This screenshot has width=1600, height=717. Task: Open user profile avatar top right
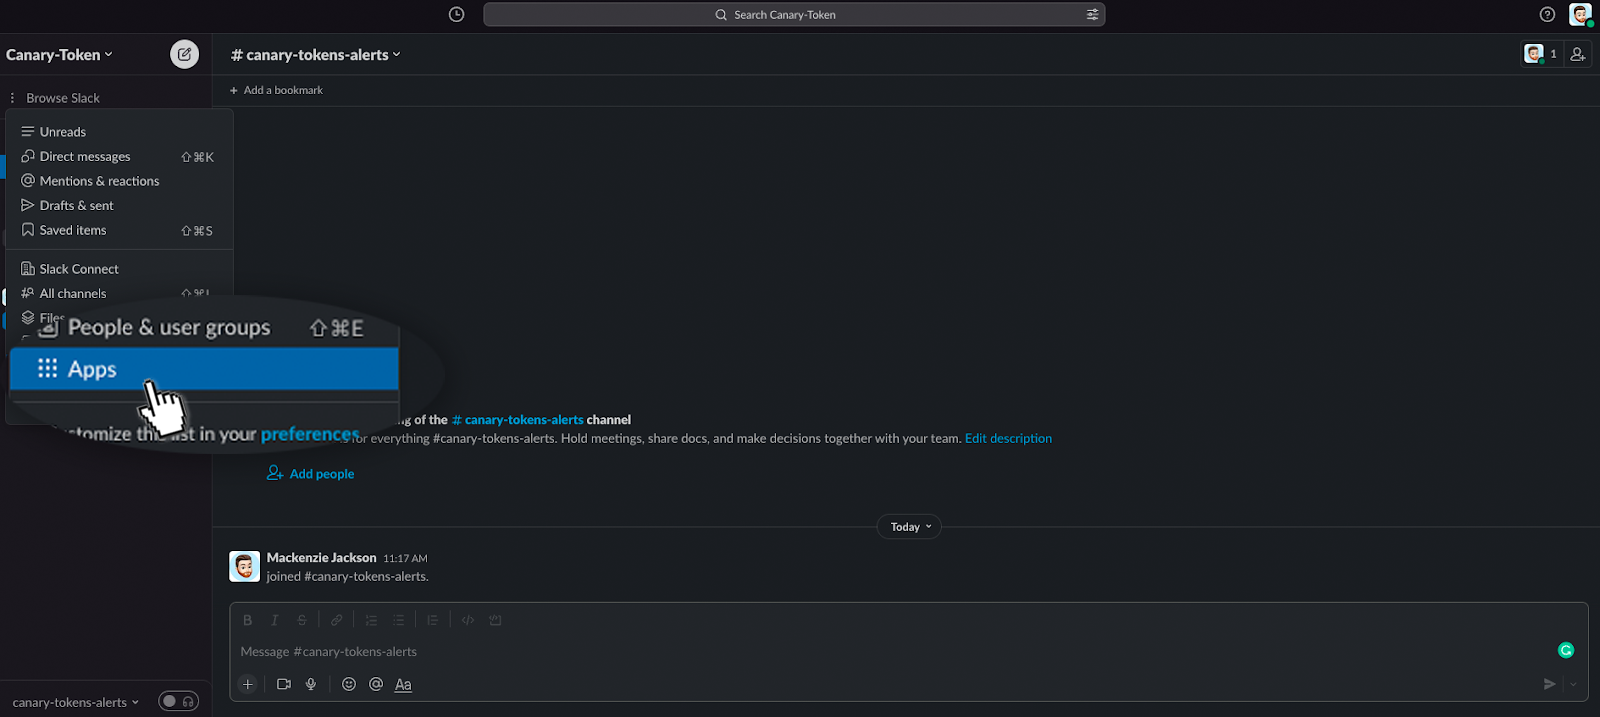point(1580,14)
